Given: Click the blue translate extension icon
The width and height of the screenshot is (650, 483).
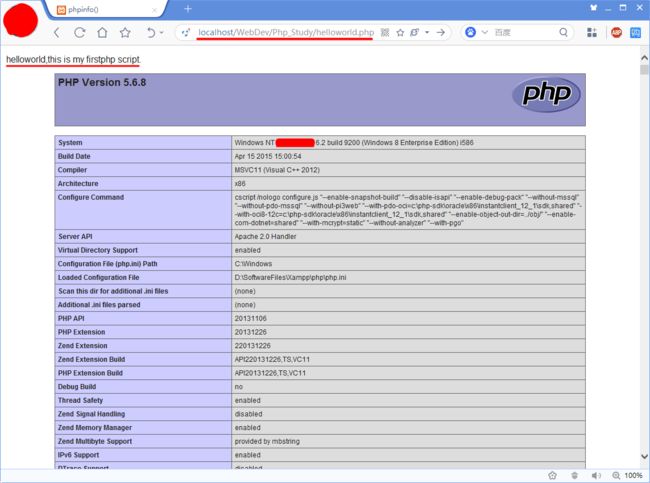Looking at the screenshot, I should (x=635, y=32).
